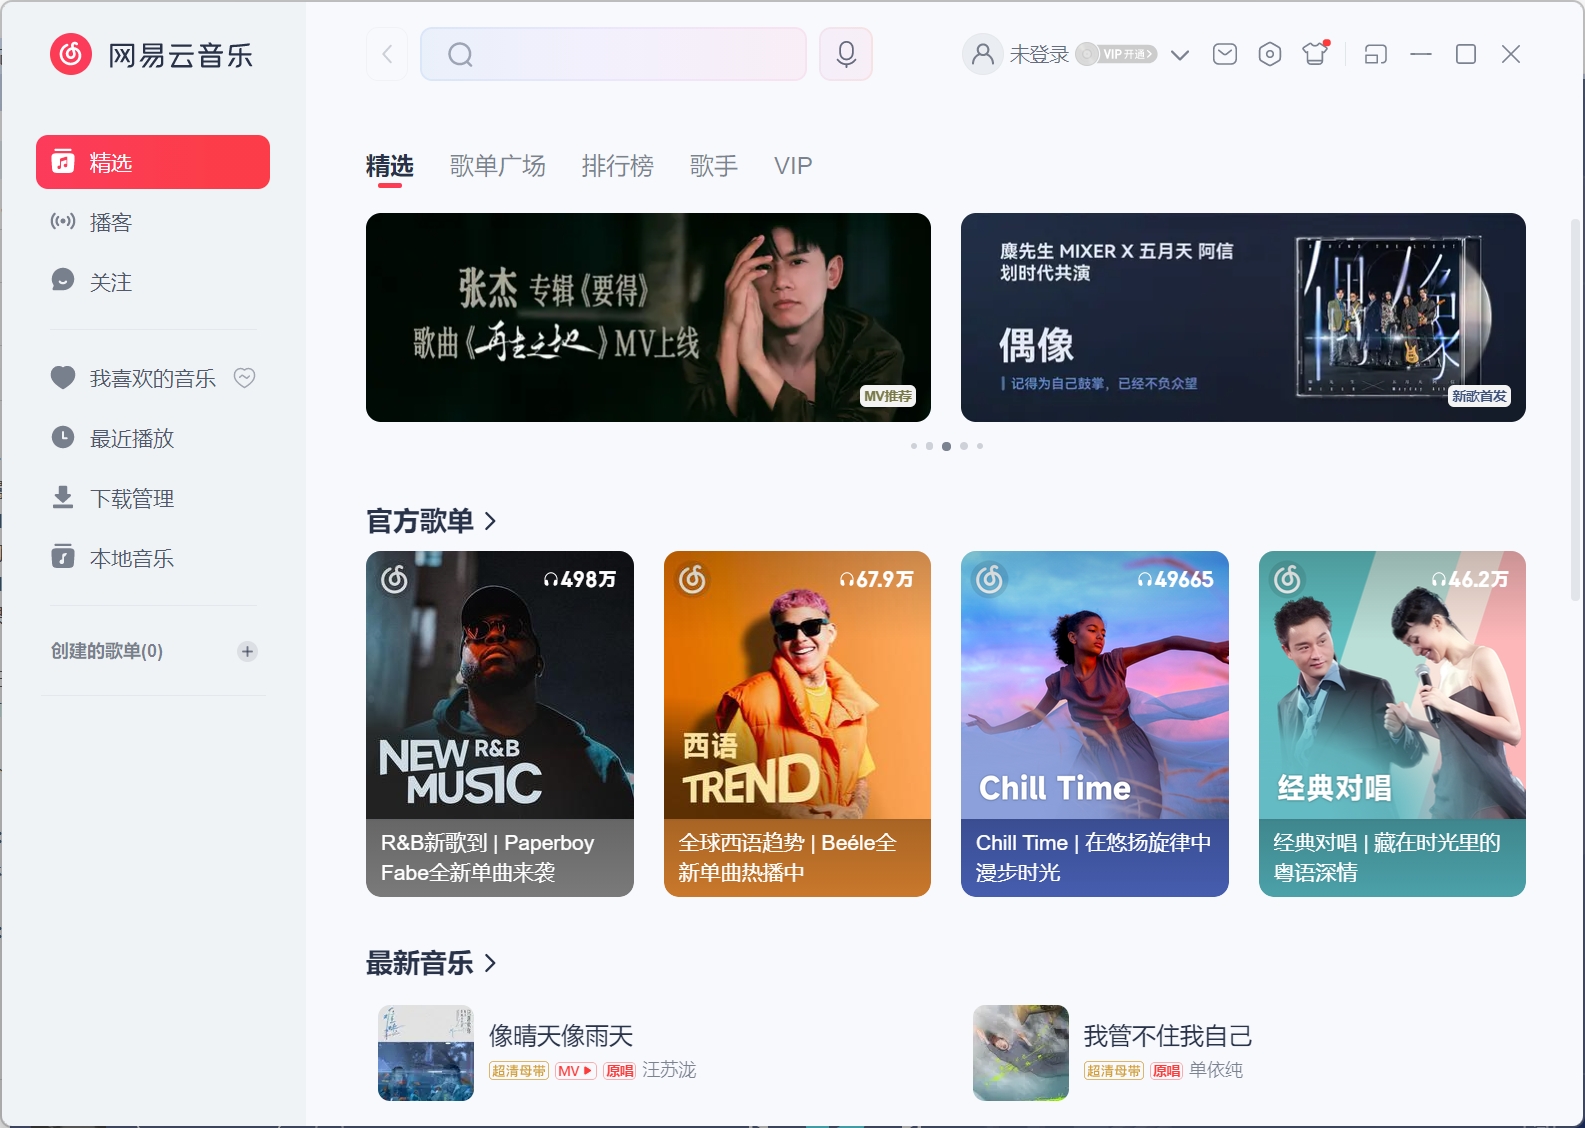Select first banner carousel dot
Viewport: 1585px width, 1128px height.
point(914,446)
